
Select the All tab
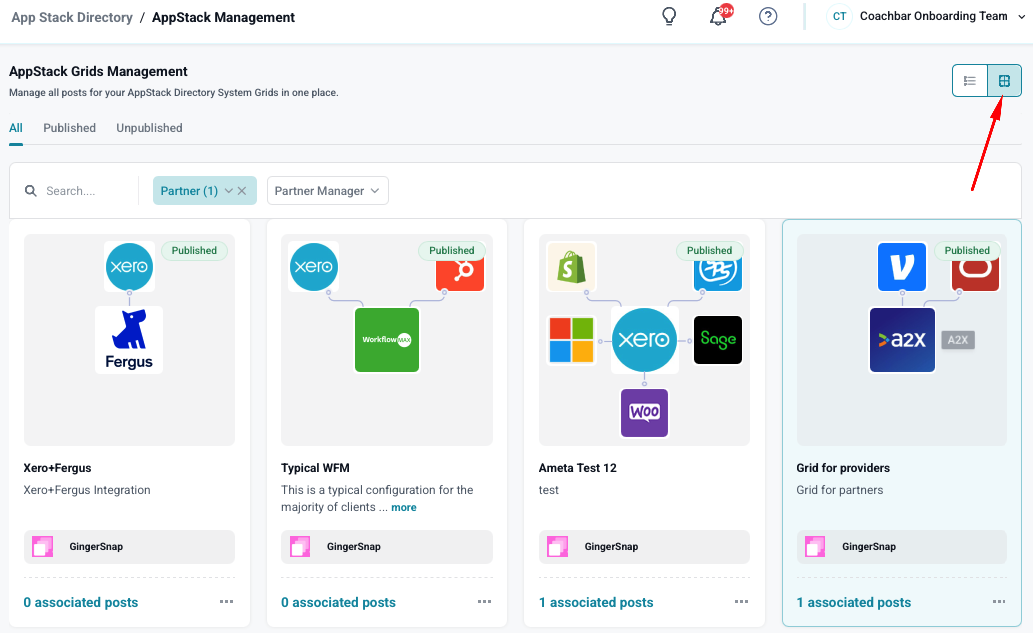(x=16, y=128)
